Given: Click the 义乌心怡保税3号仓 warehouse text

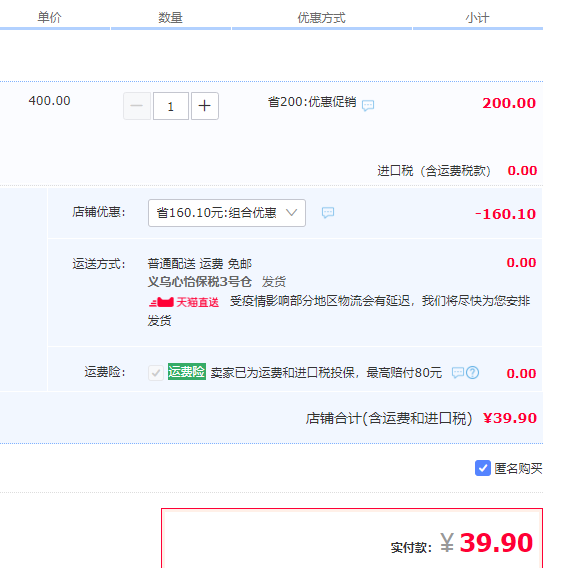Looking at the screenshot, I should point(200,282).
